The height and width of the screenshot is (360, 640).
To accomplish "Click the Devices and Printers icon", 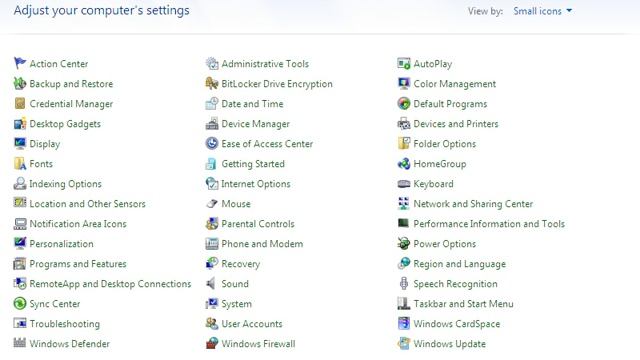I will [404, 123].
